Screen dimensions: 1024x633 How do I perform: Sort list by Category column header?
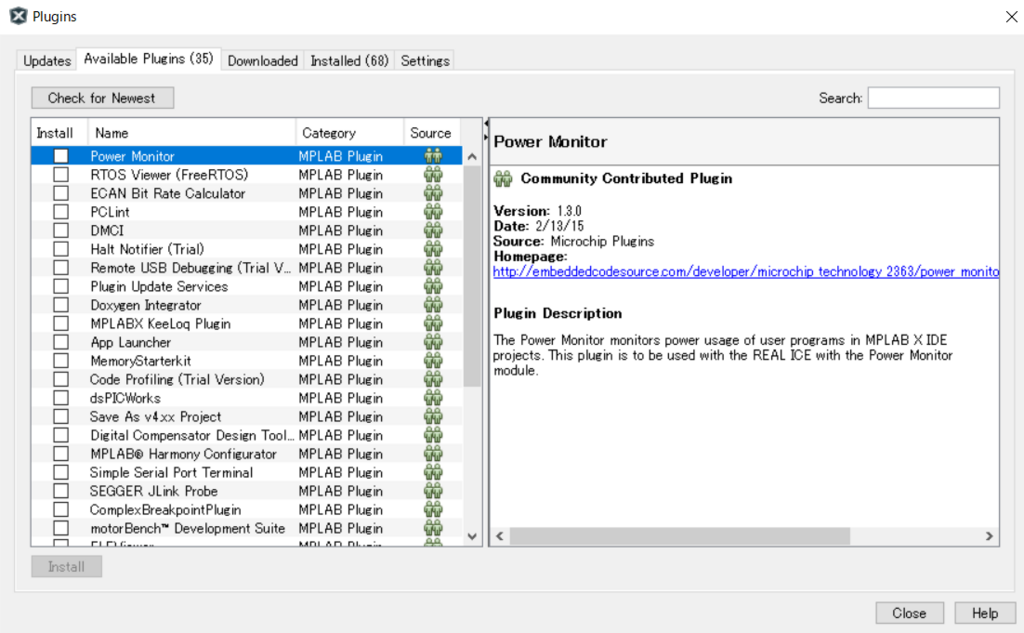[350, 133]
